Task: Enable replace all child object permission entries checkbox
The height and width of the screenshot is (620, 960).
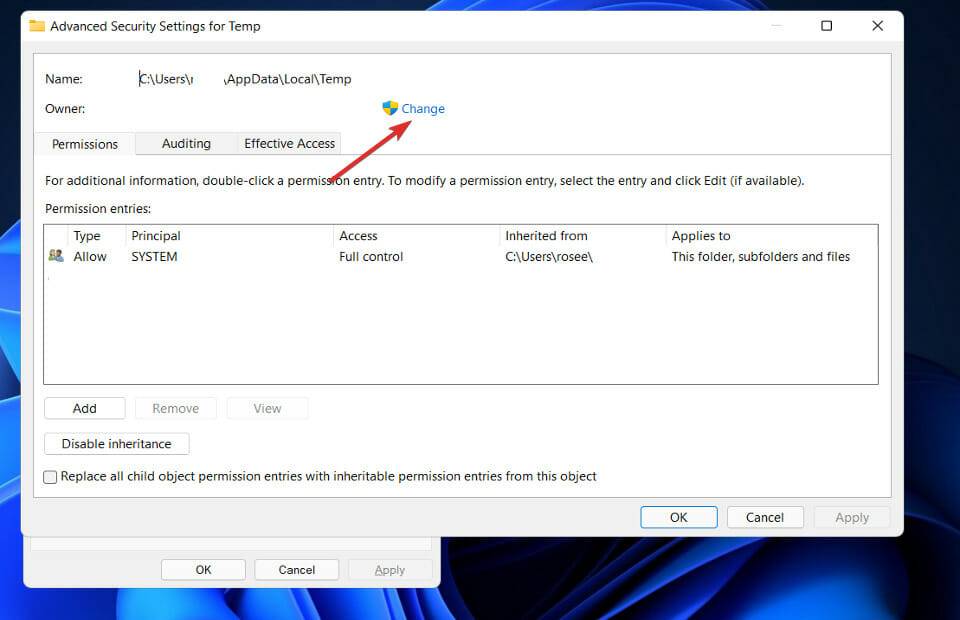Action: click(51, 477)
